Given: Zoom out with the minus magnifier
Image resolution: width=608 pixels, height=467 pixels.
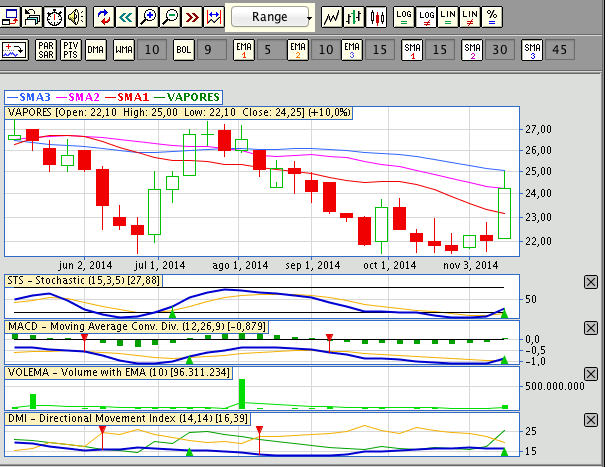Looking at the screenshot, I should click(170, 17).
